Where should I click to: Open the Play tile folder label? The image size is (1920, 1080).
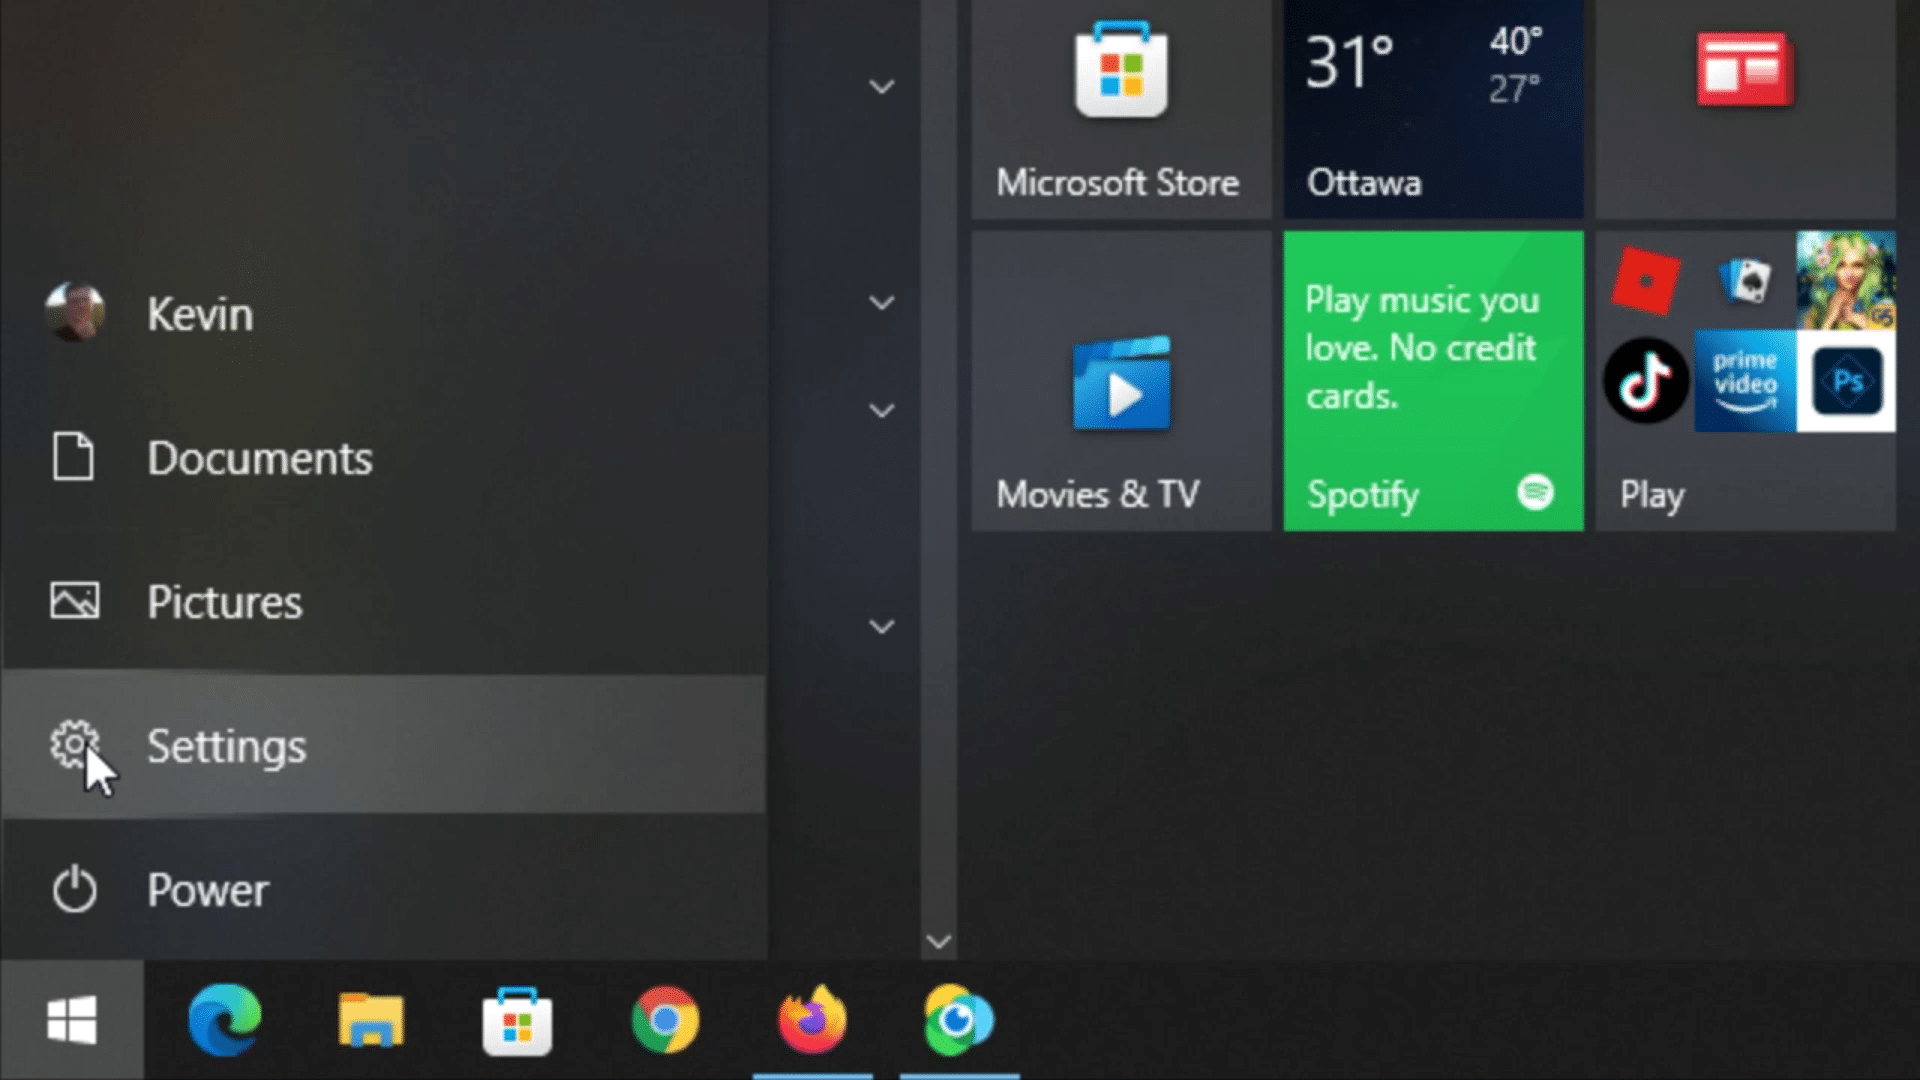point(1652,495)
